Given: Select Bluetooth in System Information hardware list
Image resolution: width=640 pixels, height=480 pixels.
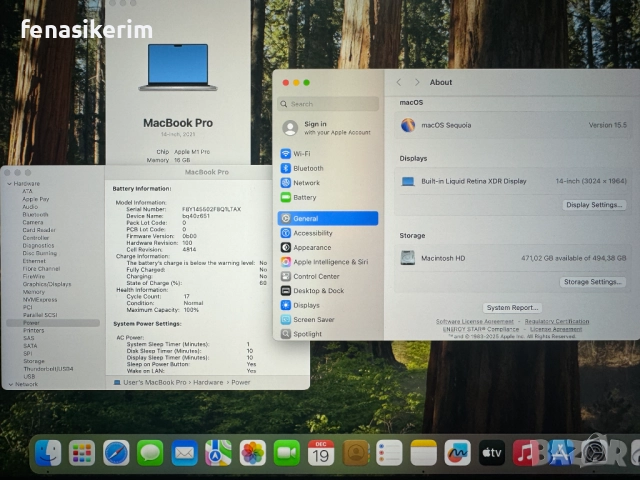Looking at the screenshot, I should 35,214.
